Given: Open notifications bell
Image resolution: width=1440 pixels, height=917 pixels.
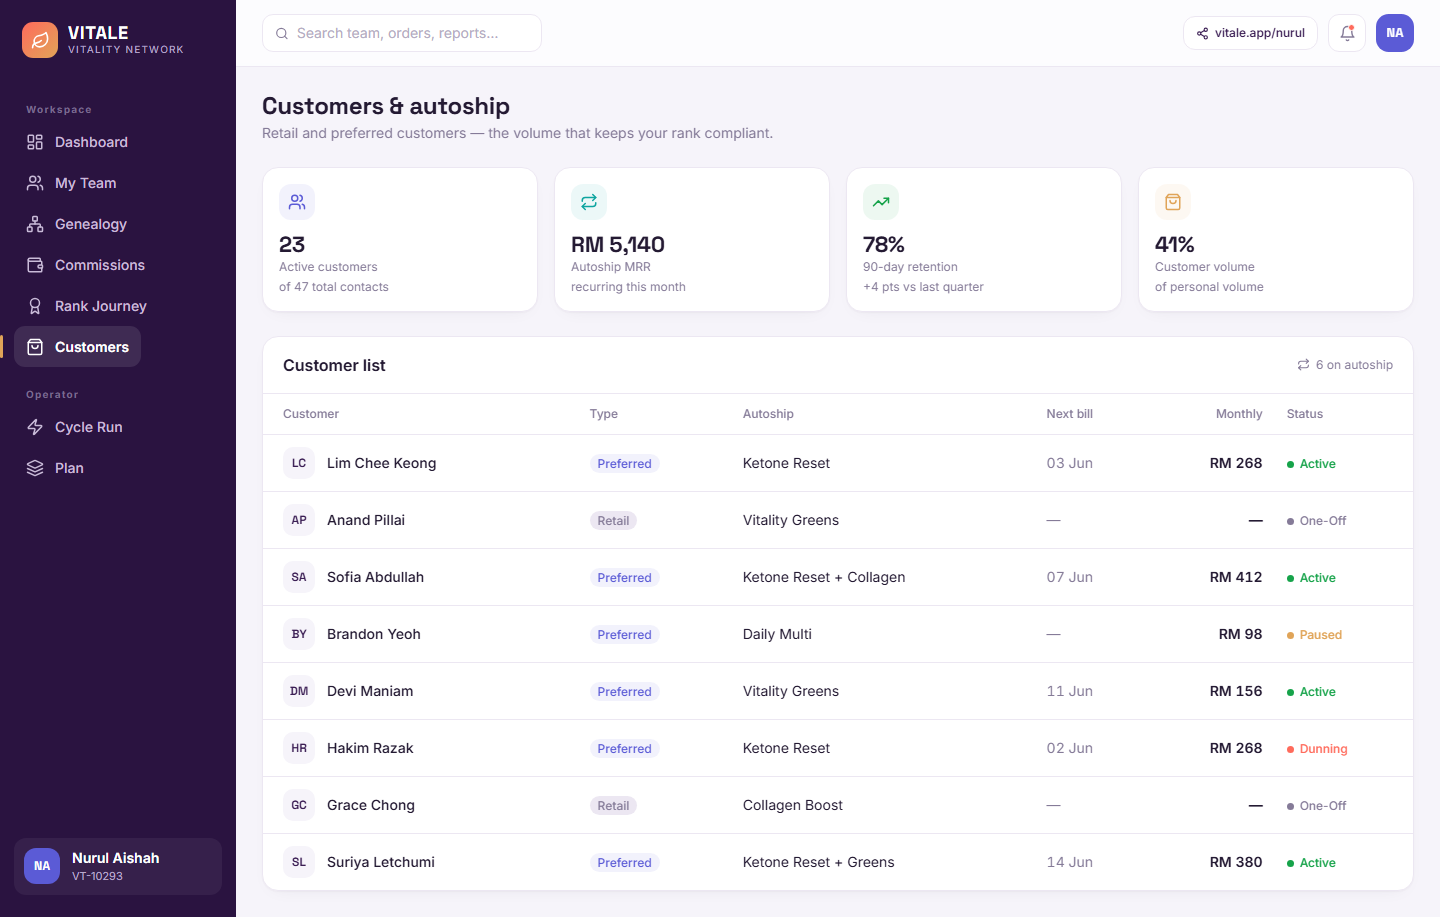Looking at the screenshot, I should point(1347,33).
